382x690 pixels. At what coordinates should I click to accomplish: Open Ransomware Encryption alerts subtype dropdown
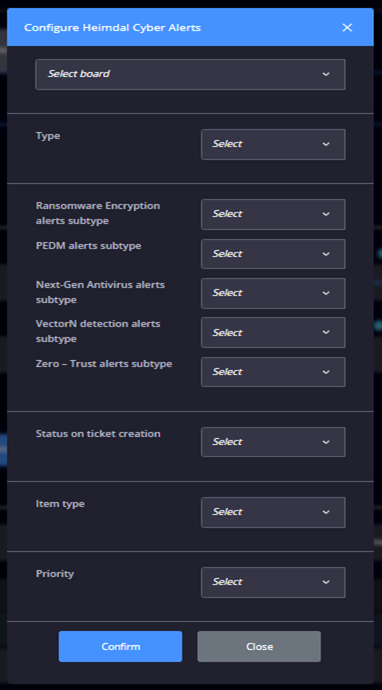(273, 214)
